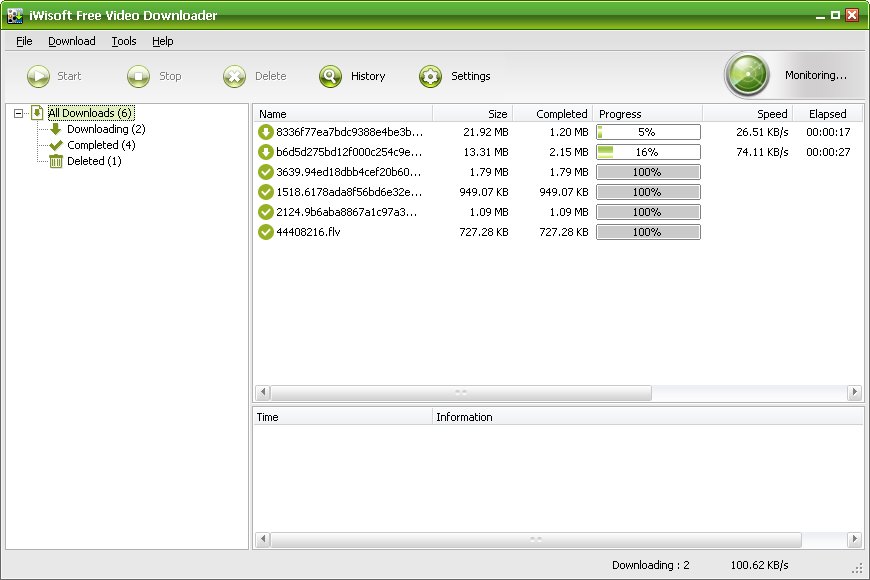This screenshot has height=580, width=870.
Task: Click the 16% progress bar
Action: [x=648, y=152]
